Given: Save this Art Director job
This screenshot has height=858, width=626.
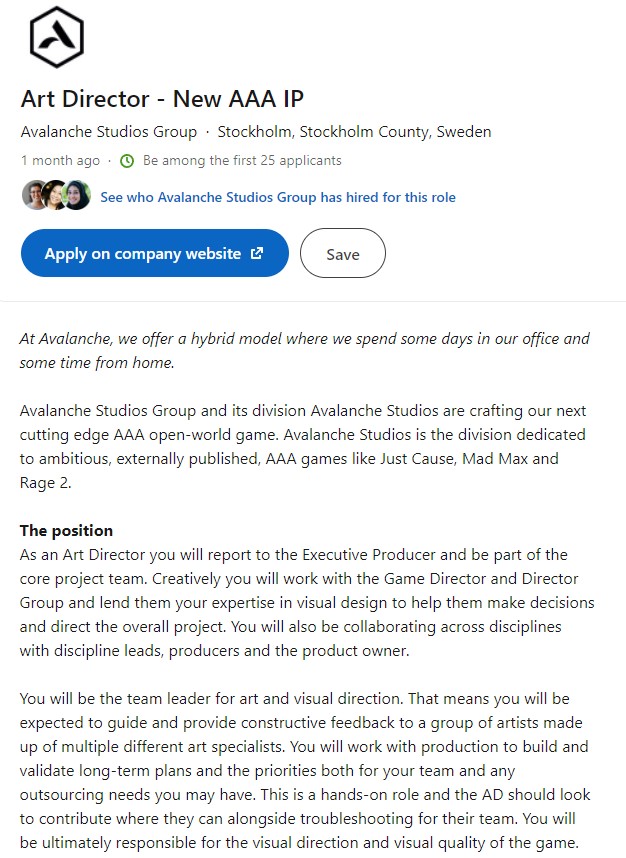Looking at the screenshot, I should [x=343, y=253].
